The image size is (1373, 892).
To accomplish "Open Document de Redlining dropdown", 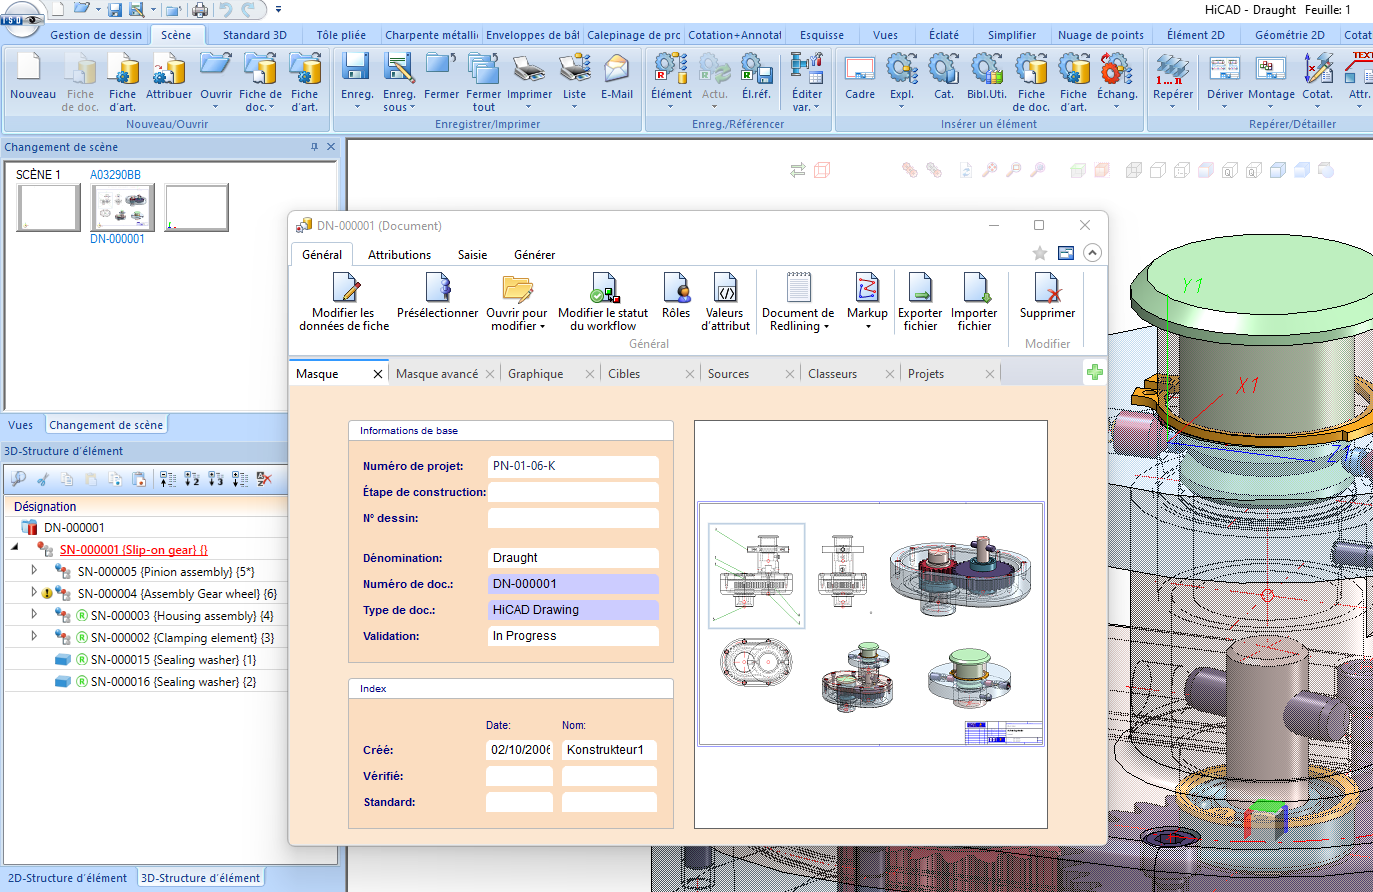I will tap(826, 327).
